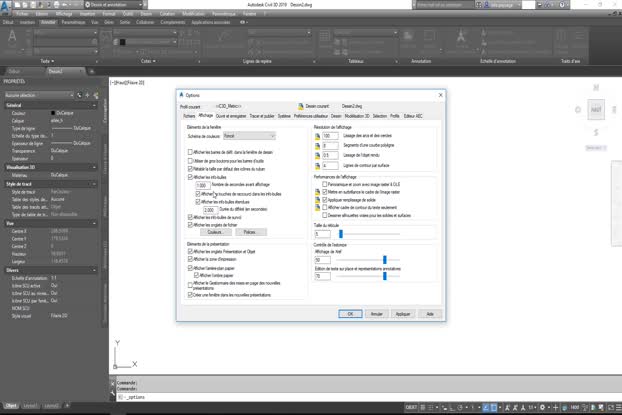Click the ViewCube HAUT face

click(596, 110)
